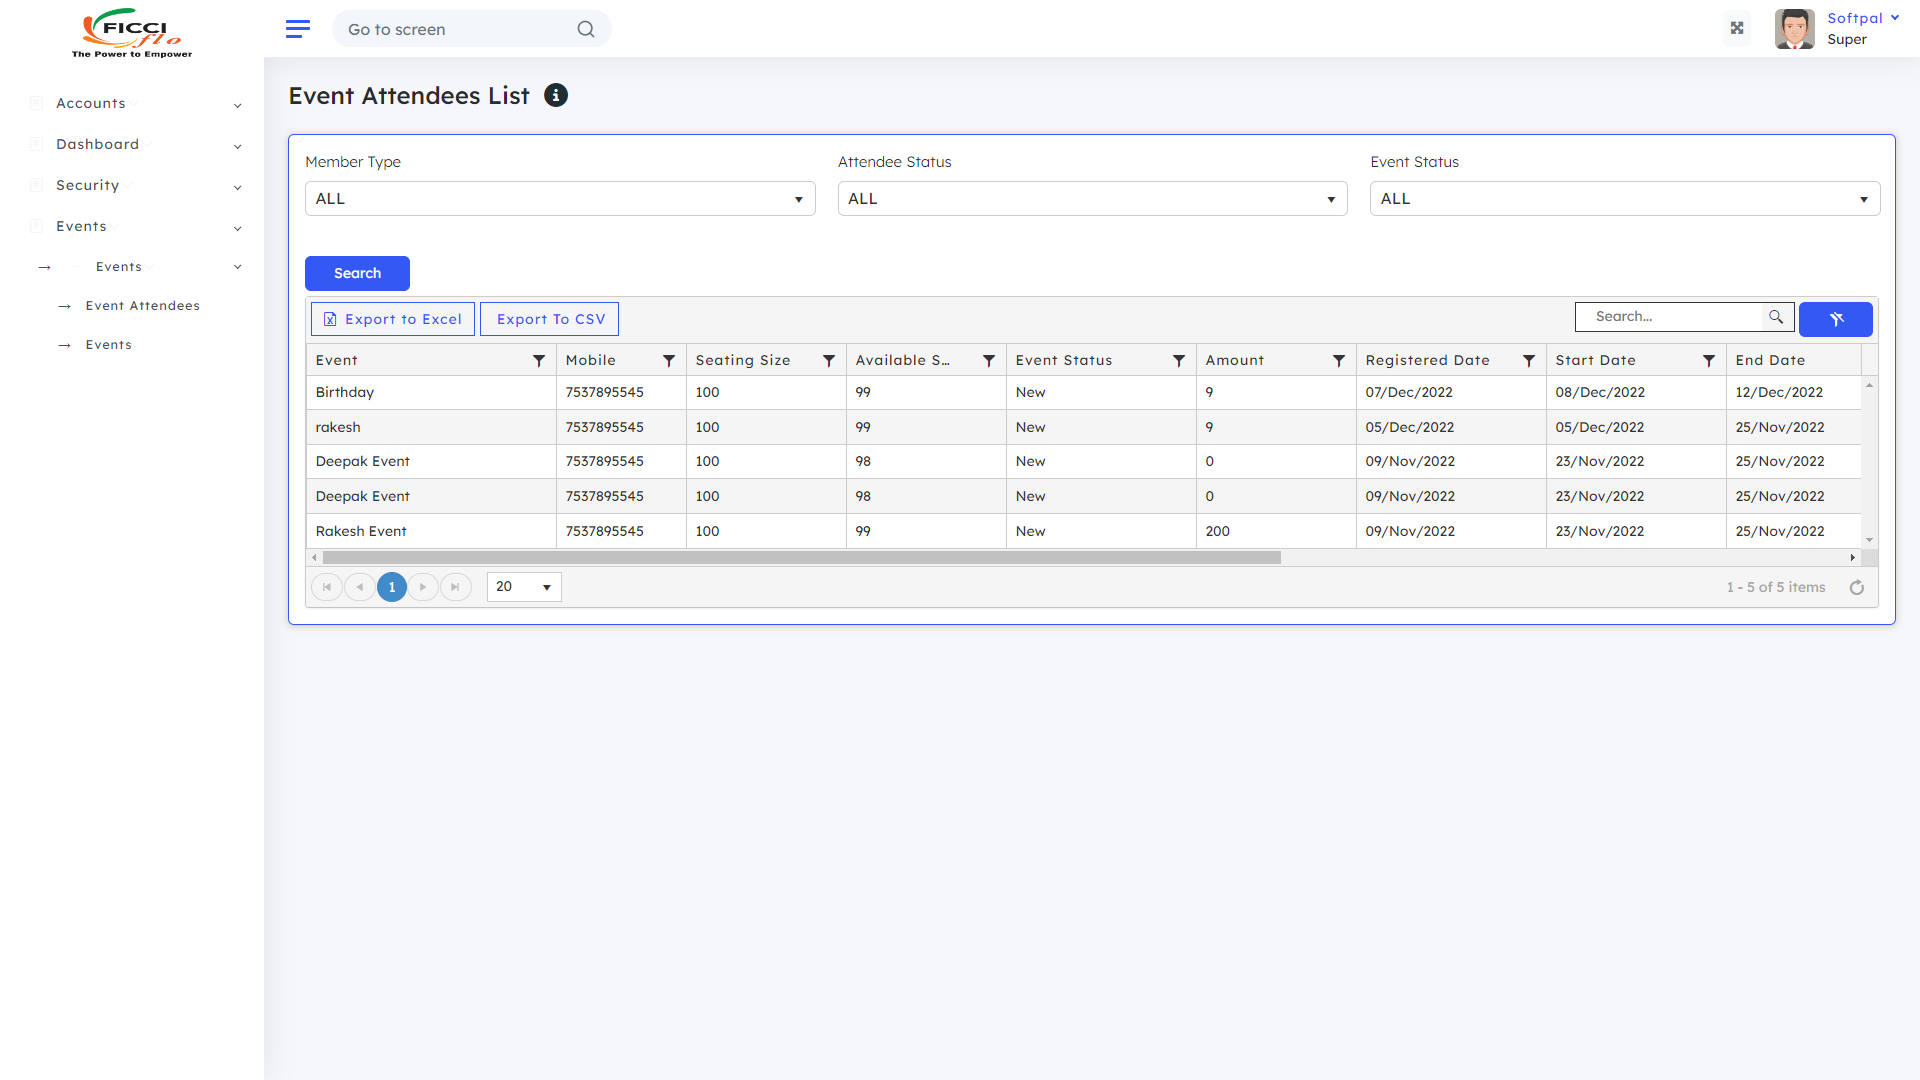1920x1080 pixels.
Task: Toggle the hamburger sidebar menu icon
Action: [x=297, y=29]
